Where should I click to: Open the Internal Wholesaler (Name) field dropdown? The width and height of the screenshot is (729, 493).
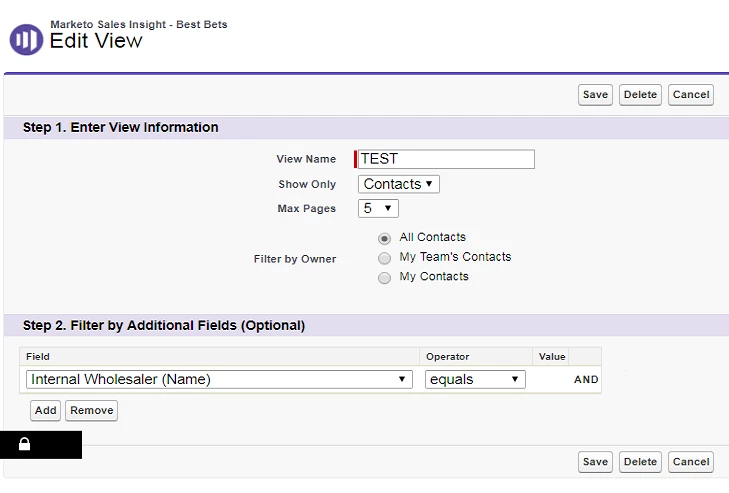(x=219, y=379)
